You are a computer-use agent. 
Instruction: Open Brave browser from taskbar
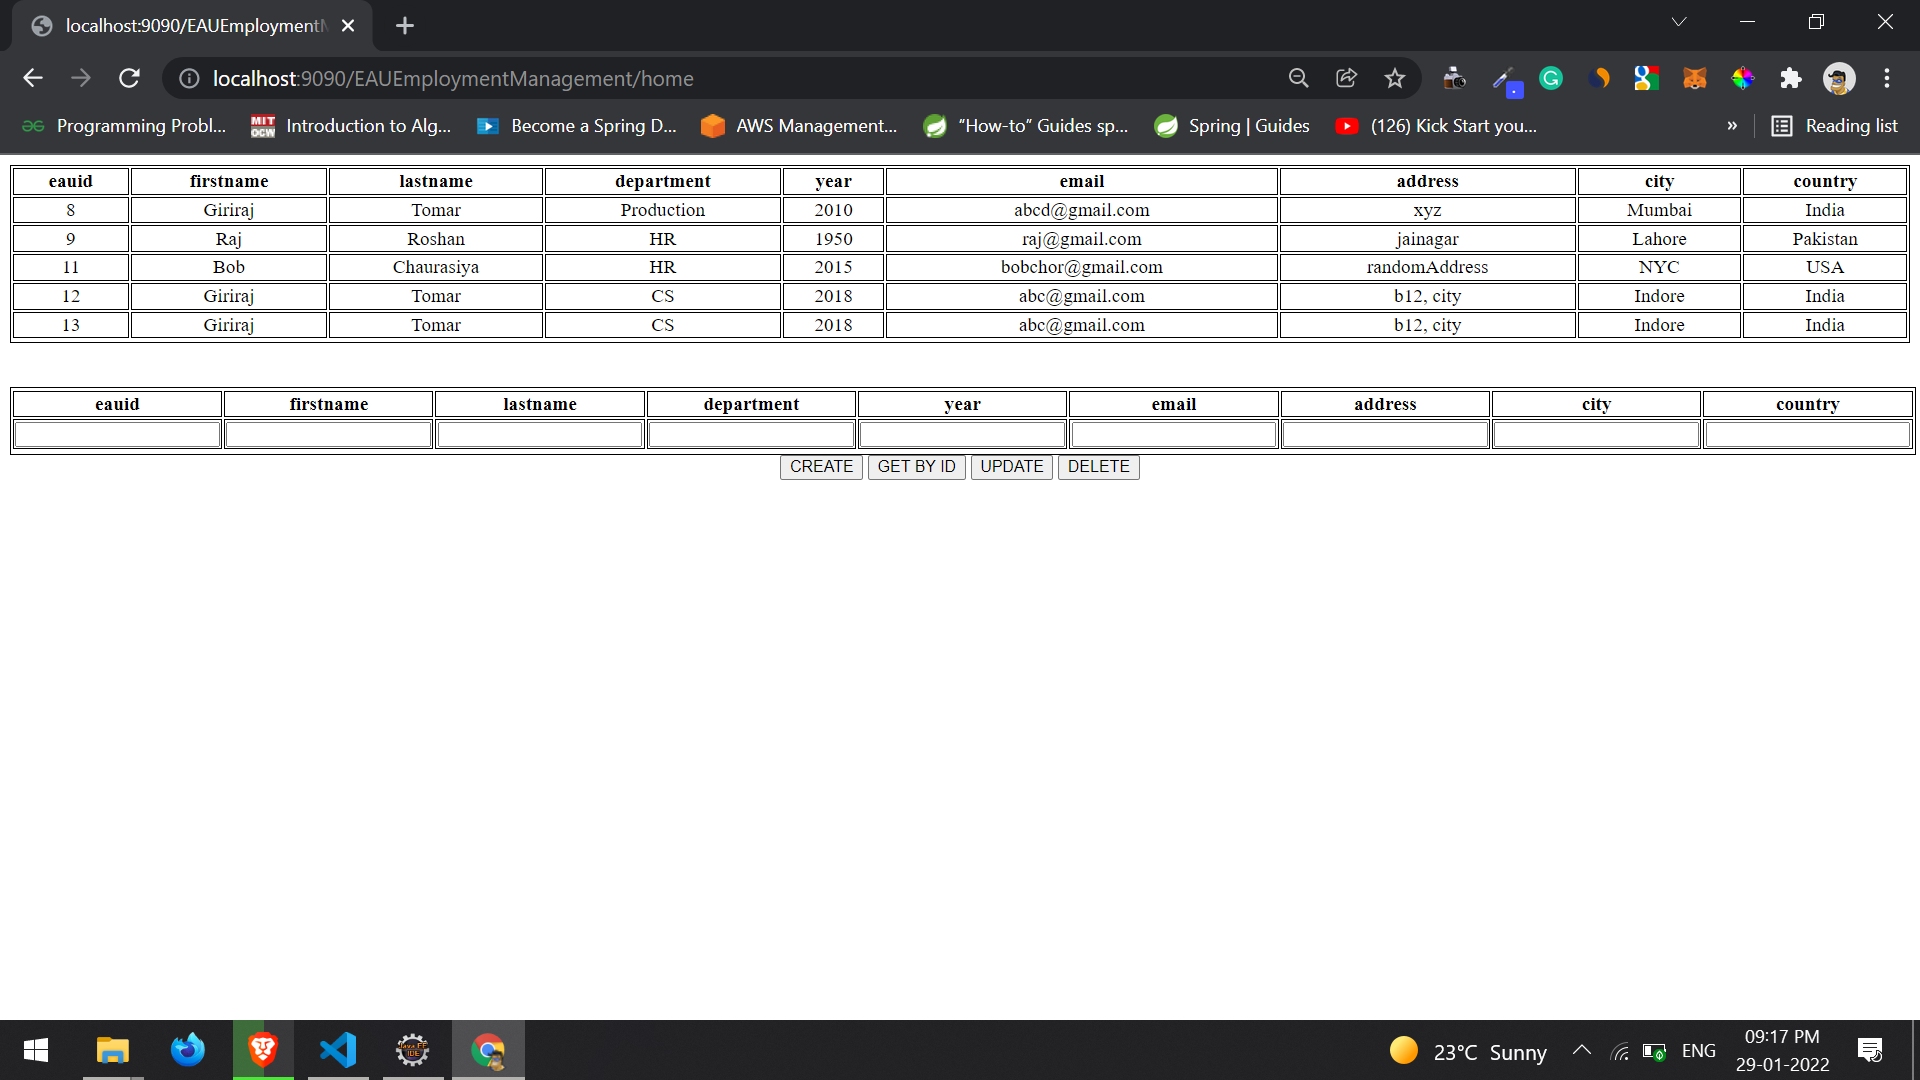click(x=263, y=1050)
